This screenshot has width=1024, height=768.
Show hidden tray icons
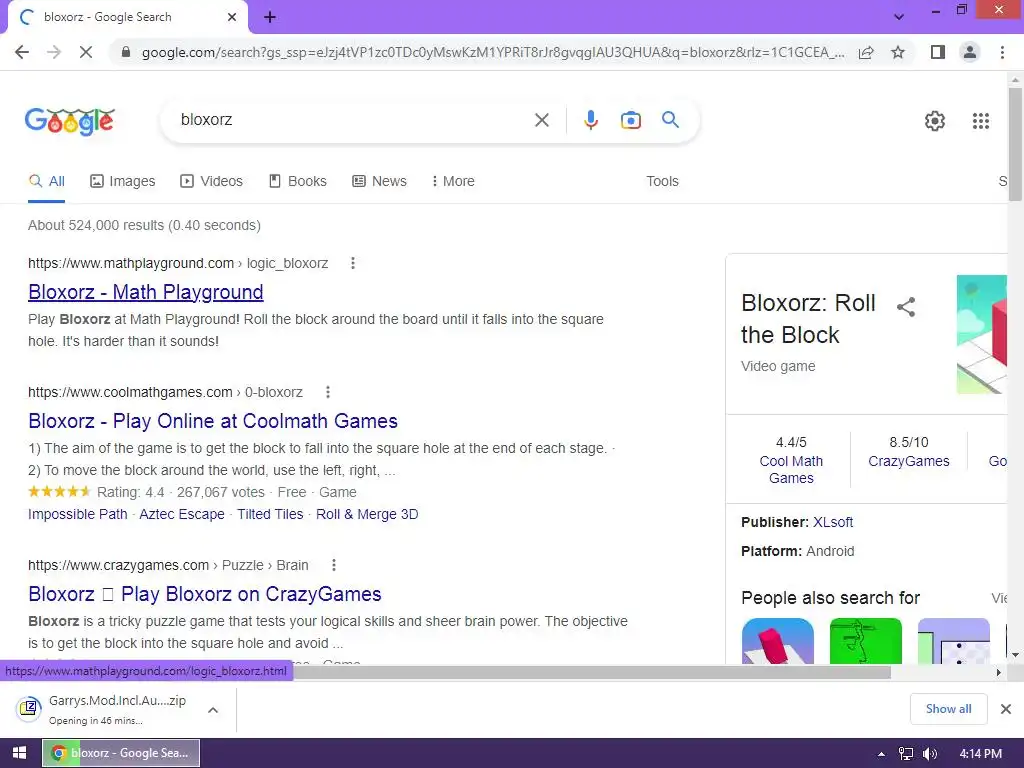[882, 754]
